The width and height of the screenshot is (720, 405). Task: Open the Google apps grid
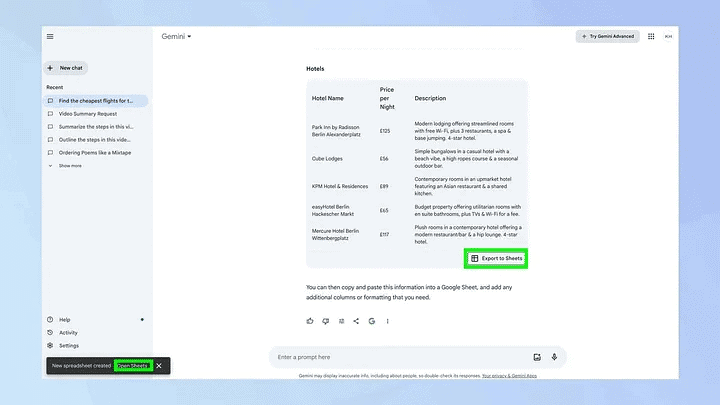click(x=651, y=36)
